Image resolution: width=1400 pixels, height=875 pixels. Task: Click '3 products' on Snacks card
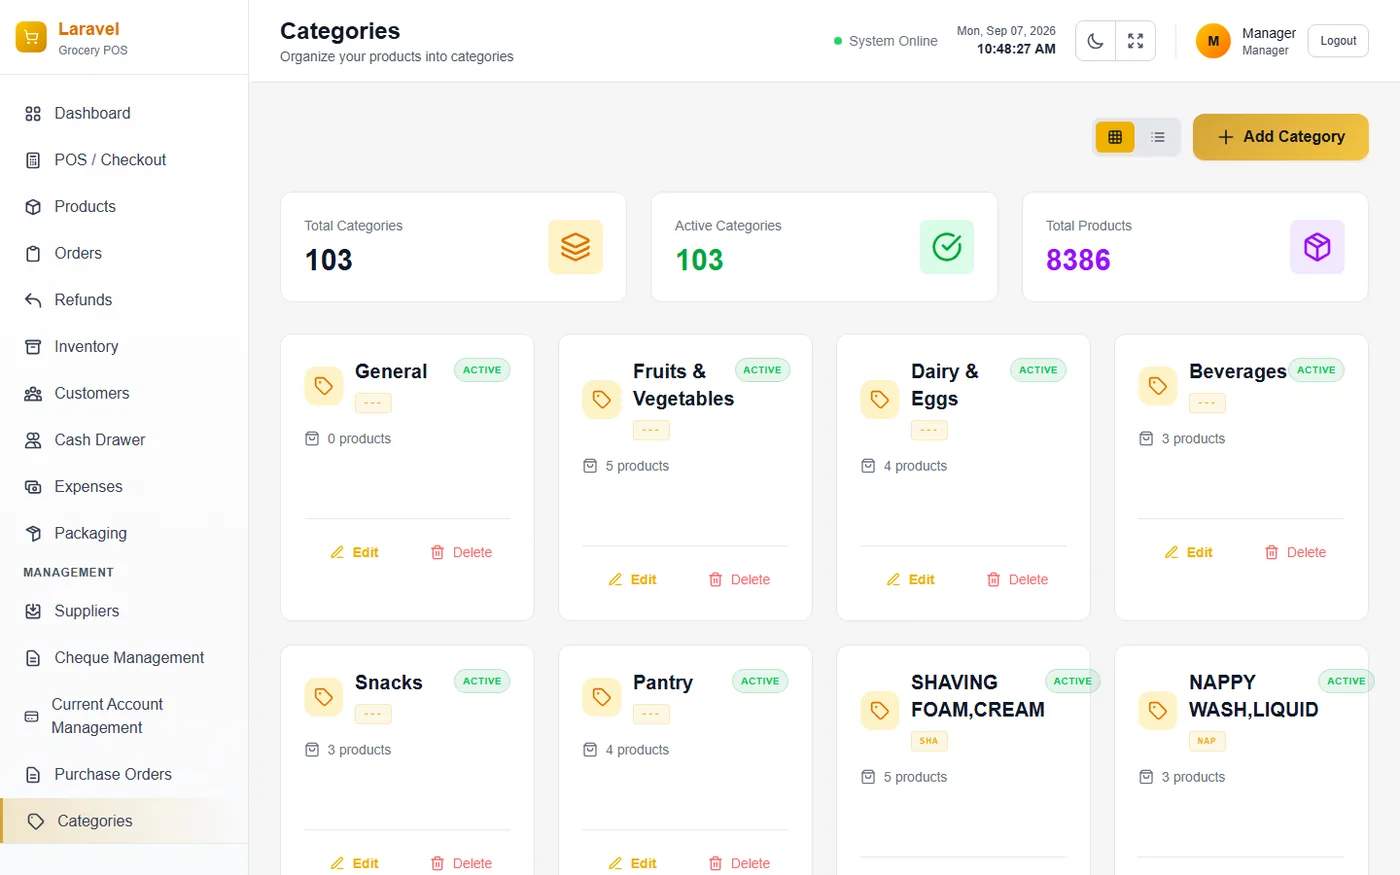coord(359,750)
